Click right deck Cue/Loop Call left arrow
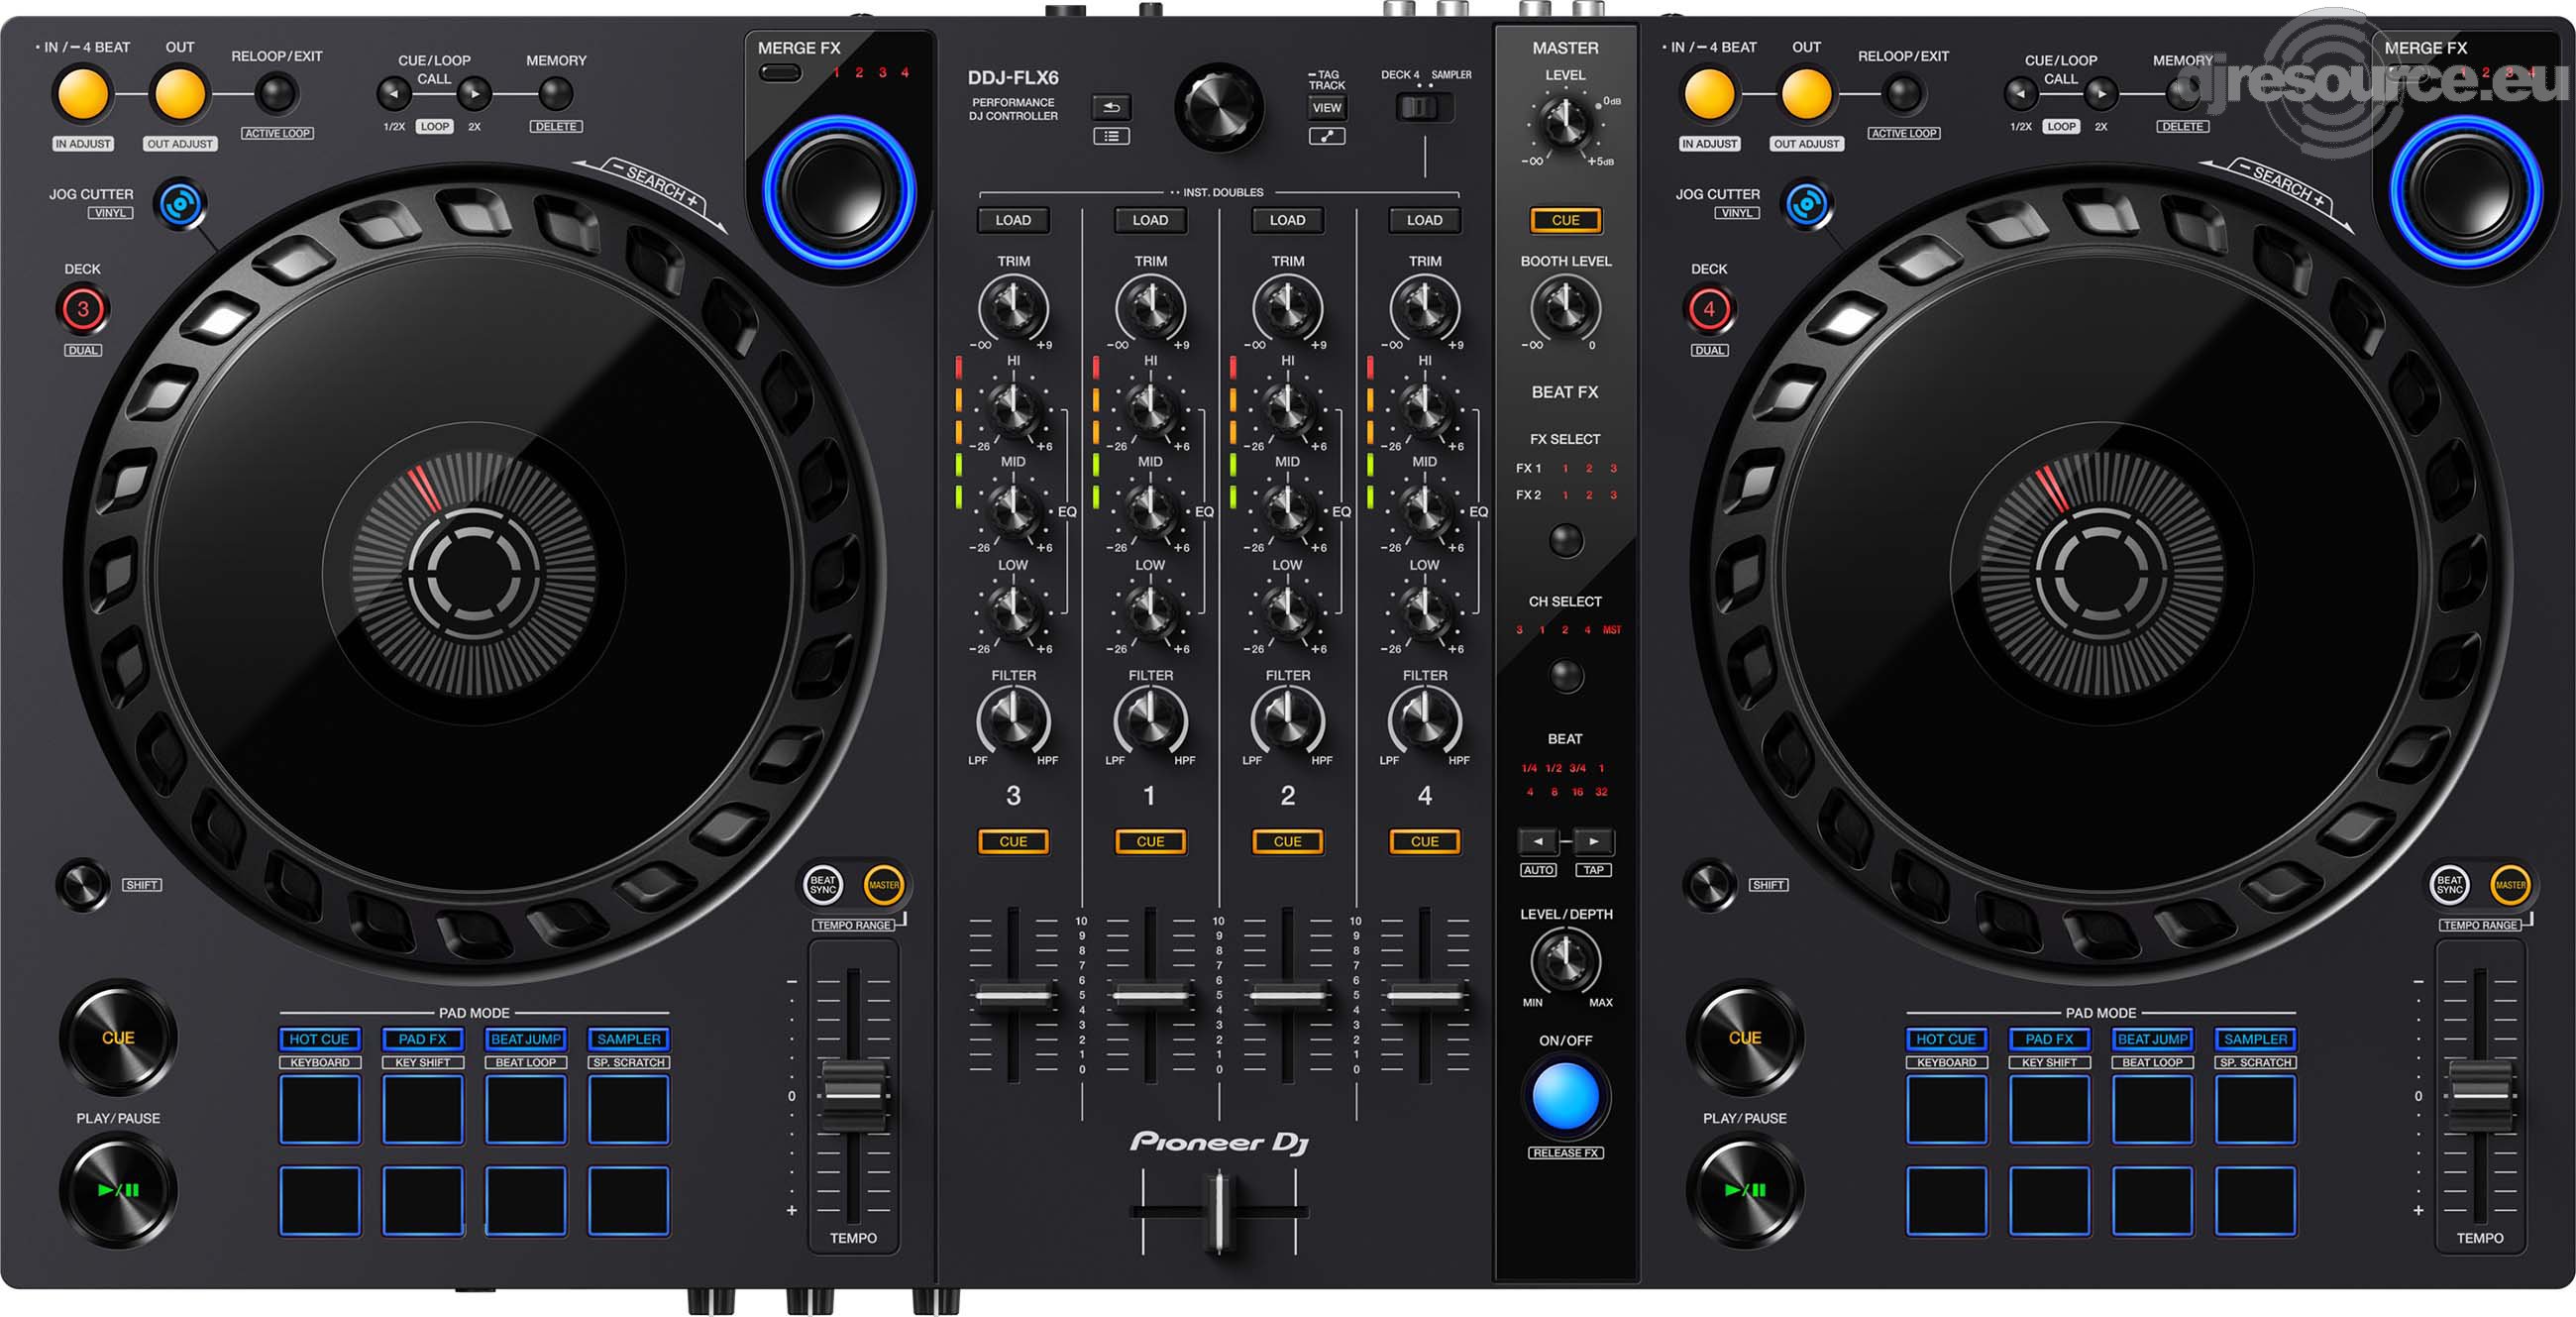Viewport: 2576px width, 1317px height. tap(2021, 94)
